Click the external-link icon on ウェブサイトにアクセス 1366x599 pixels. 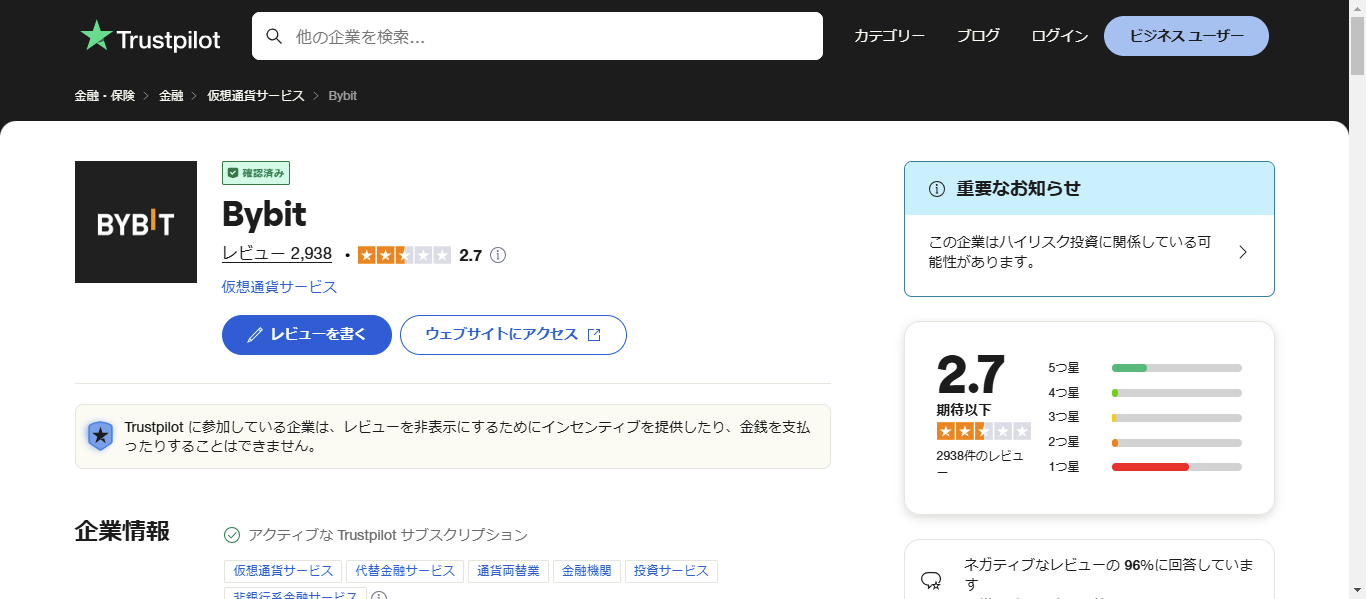[x=592, y=335]
